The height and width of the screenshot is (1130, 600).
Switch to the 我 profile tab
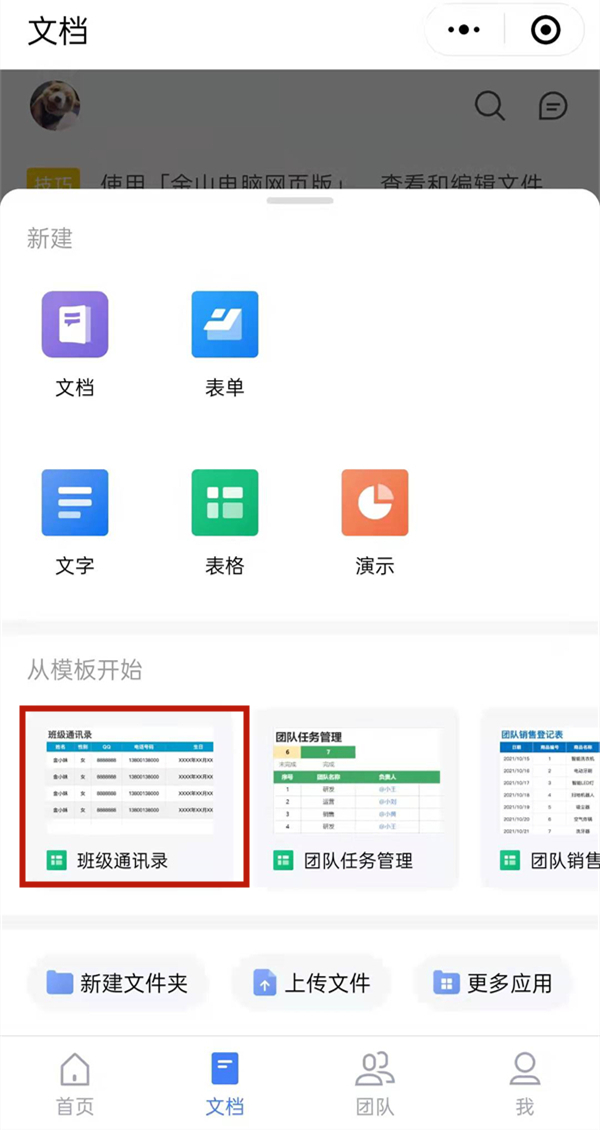pos(524,1083)
